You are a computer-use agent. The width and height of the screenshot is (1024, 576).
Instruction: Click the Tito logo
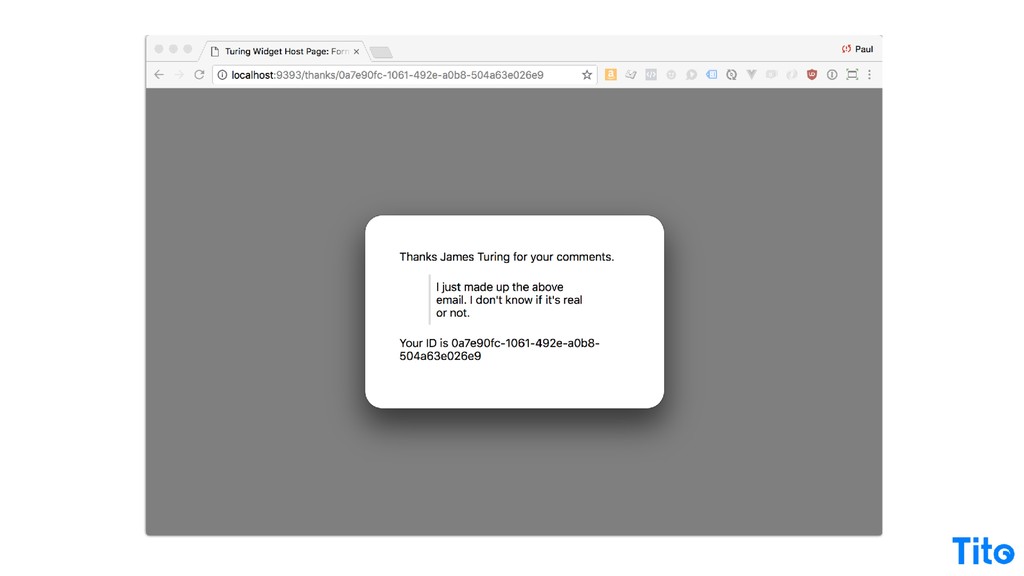coord(983,551)
